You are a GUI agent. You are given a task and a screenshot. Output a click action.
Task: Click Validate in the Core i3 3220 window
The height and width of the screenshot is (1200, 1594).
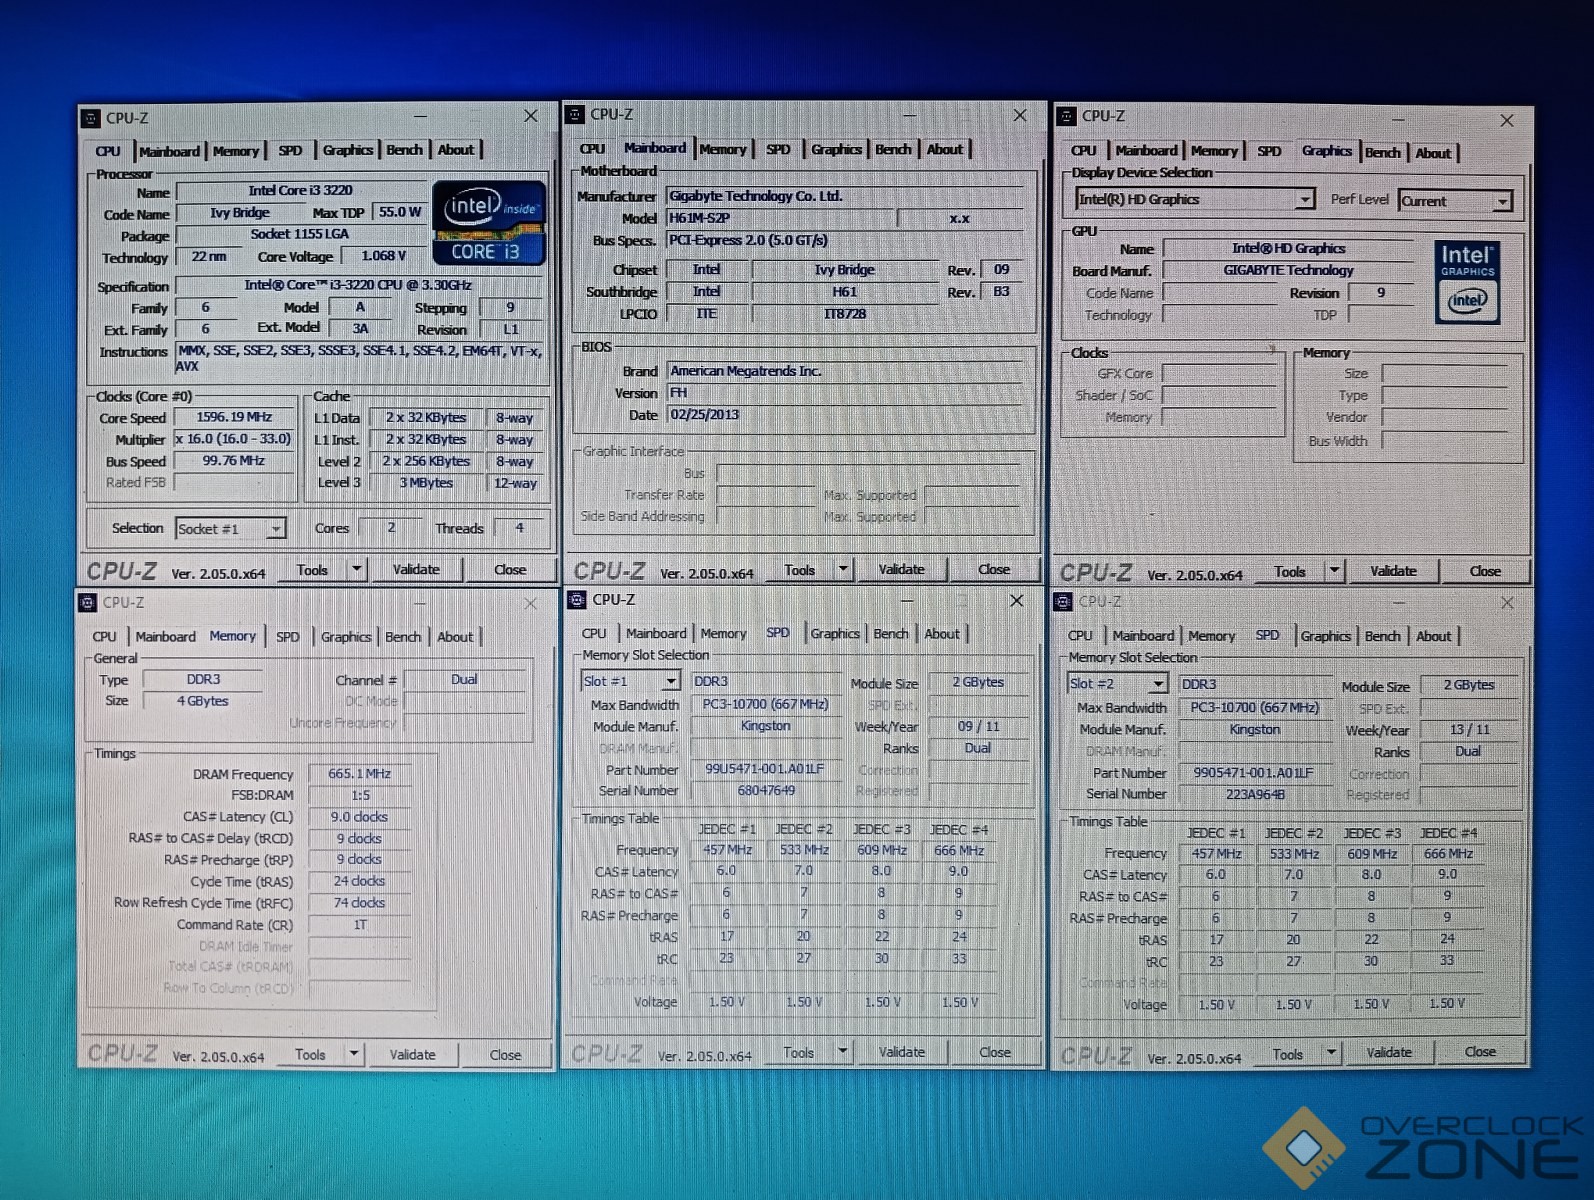pos(416,569)
